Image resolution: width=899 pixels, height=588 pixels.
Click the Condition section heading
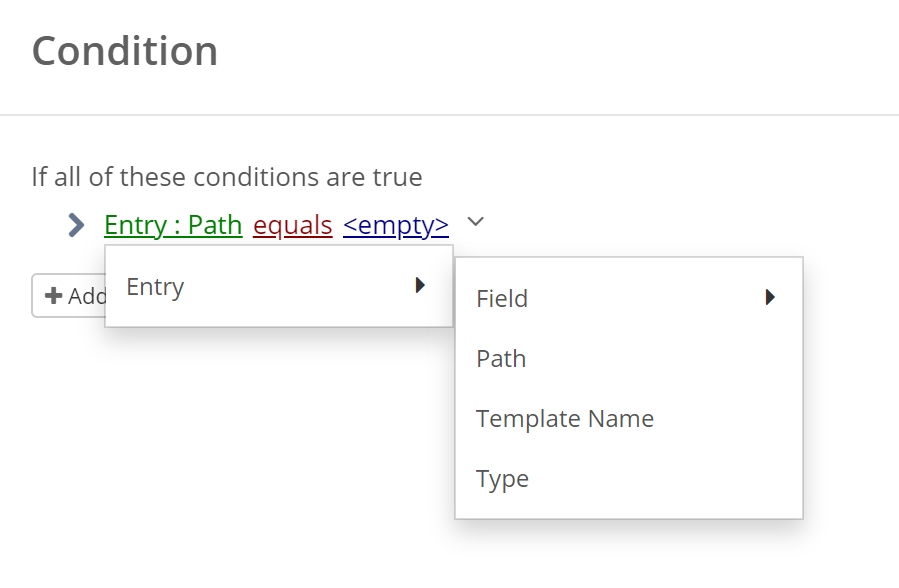[124, 51]
